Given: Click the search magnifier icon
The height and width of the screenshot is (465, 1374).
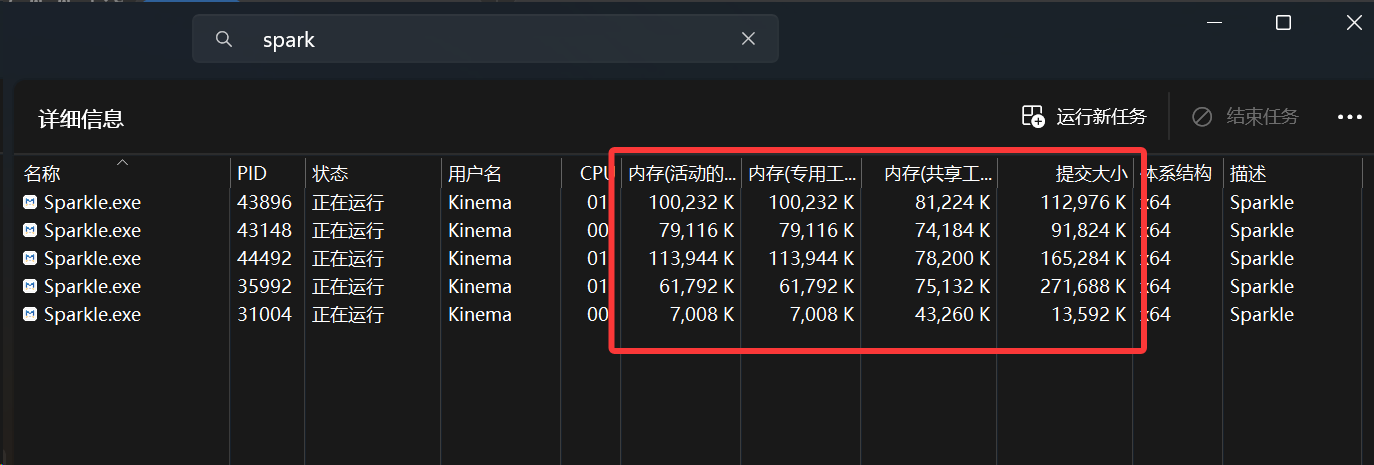Looking at the screenshot, I should [224, 39].
